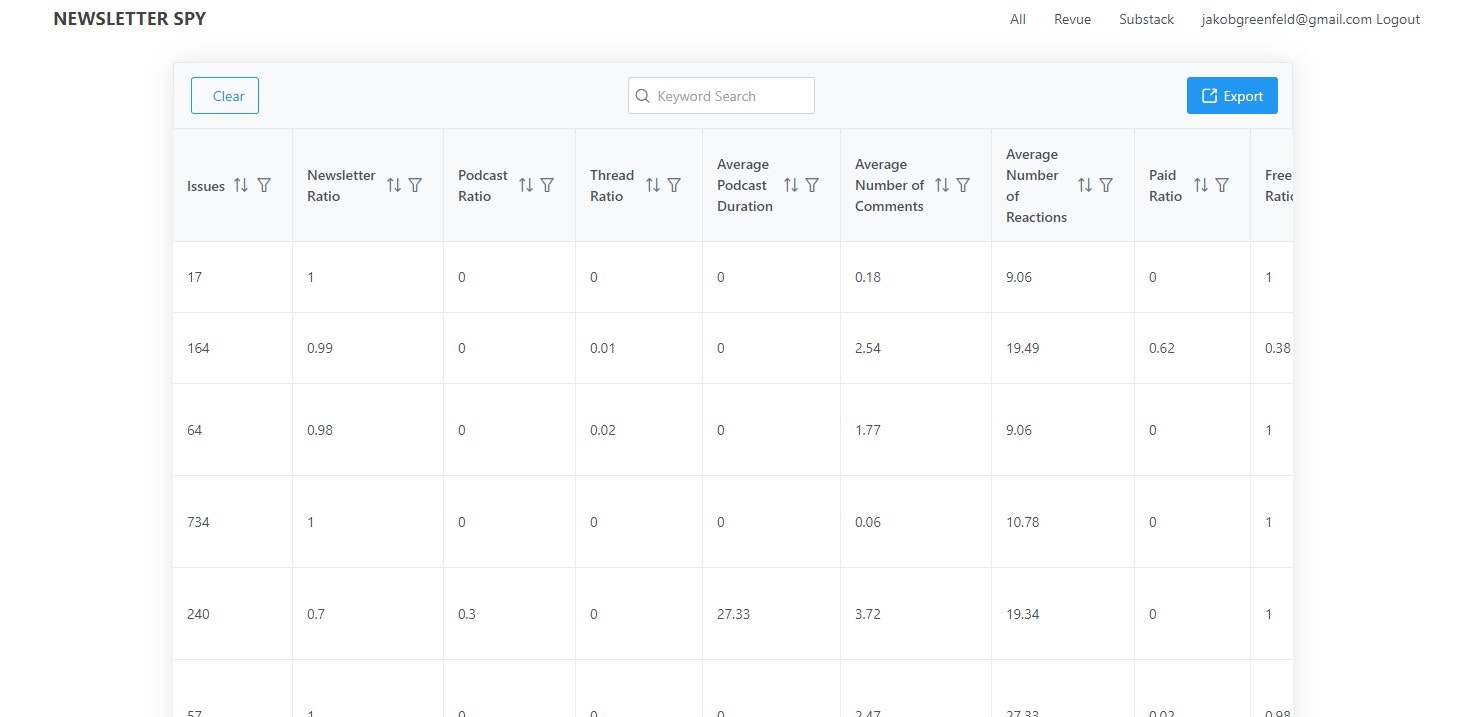Image resolution: width=1464 pixels, height=717 pixels.
Task: Sort by Average Number of Reactions
Action: tap(1085, 185)
